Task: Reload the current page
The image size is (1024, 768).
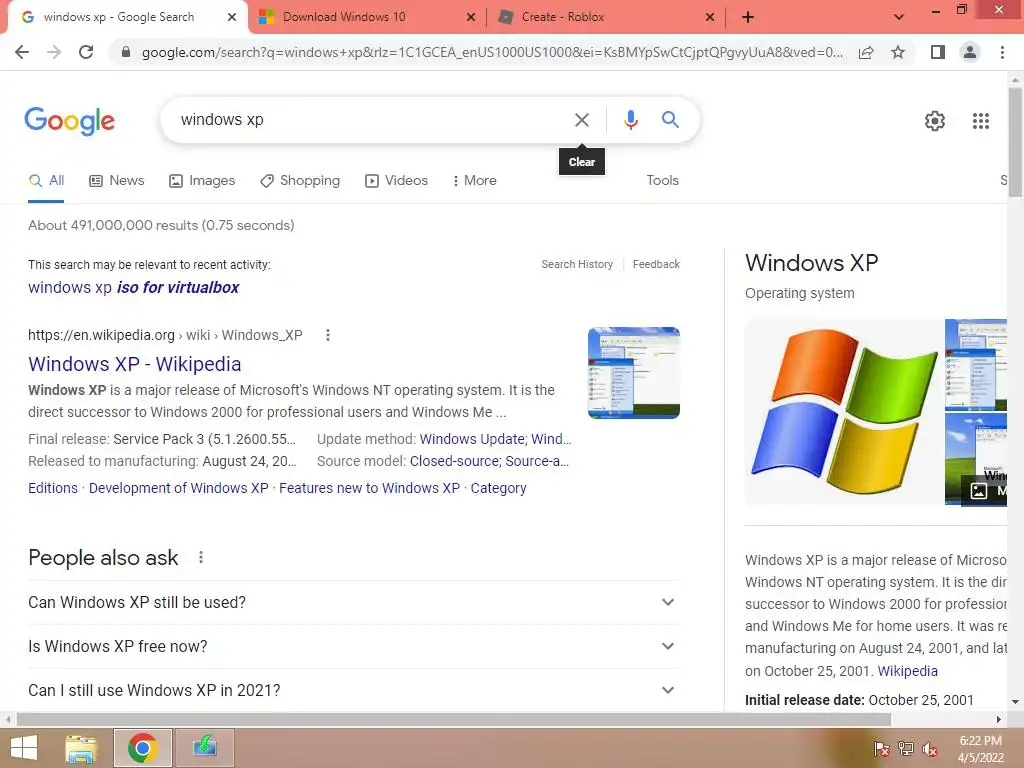Action: pos(86,52)
